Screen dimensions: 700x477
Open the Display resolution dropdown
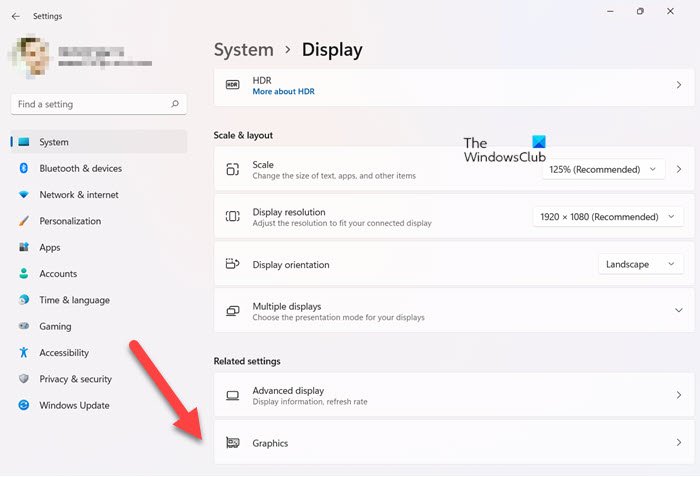tap(608, 217)
